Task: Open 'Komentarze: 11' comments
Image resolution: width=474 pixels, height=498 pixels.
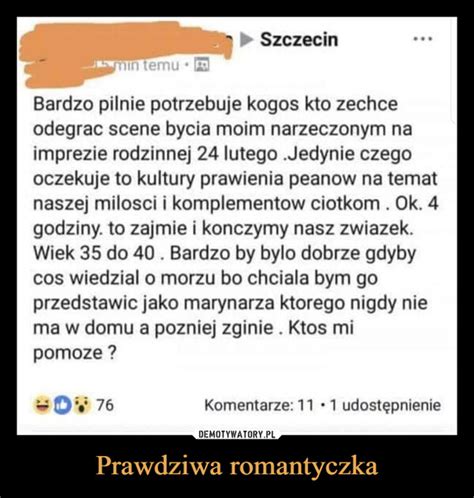Action: point(259,405)
